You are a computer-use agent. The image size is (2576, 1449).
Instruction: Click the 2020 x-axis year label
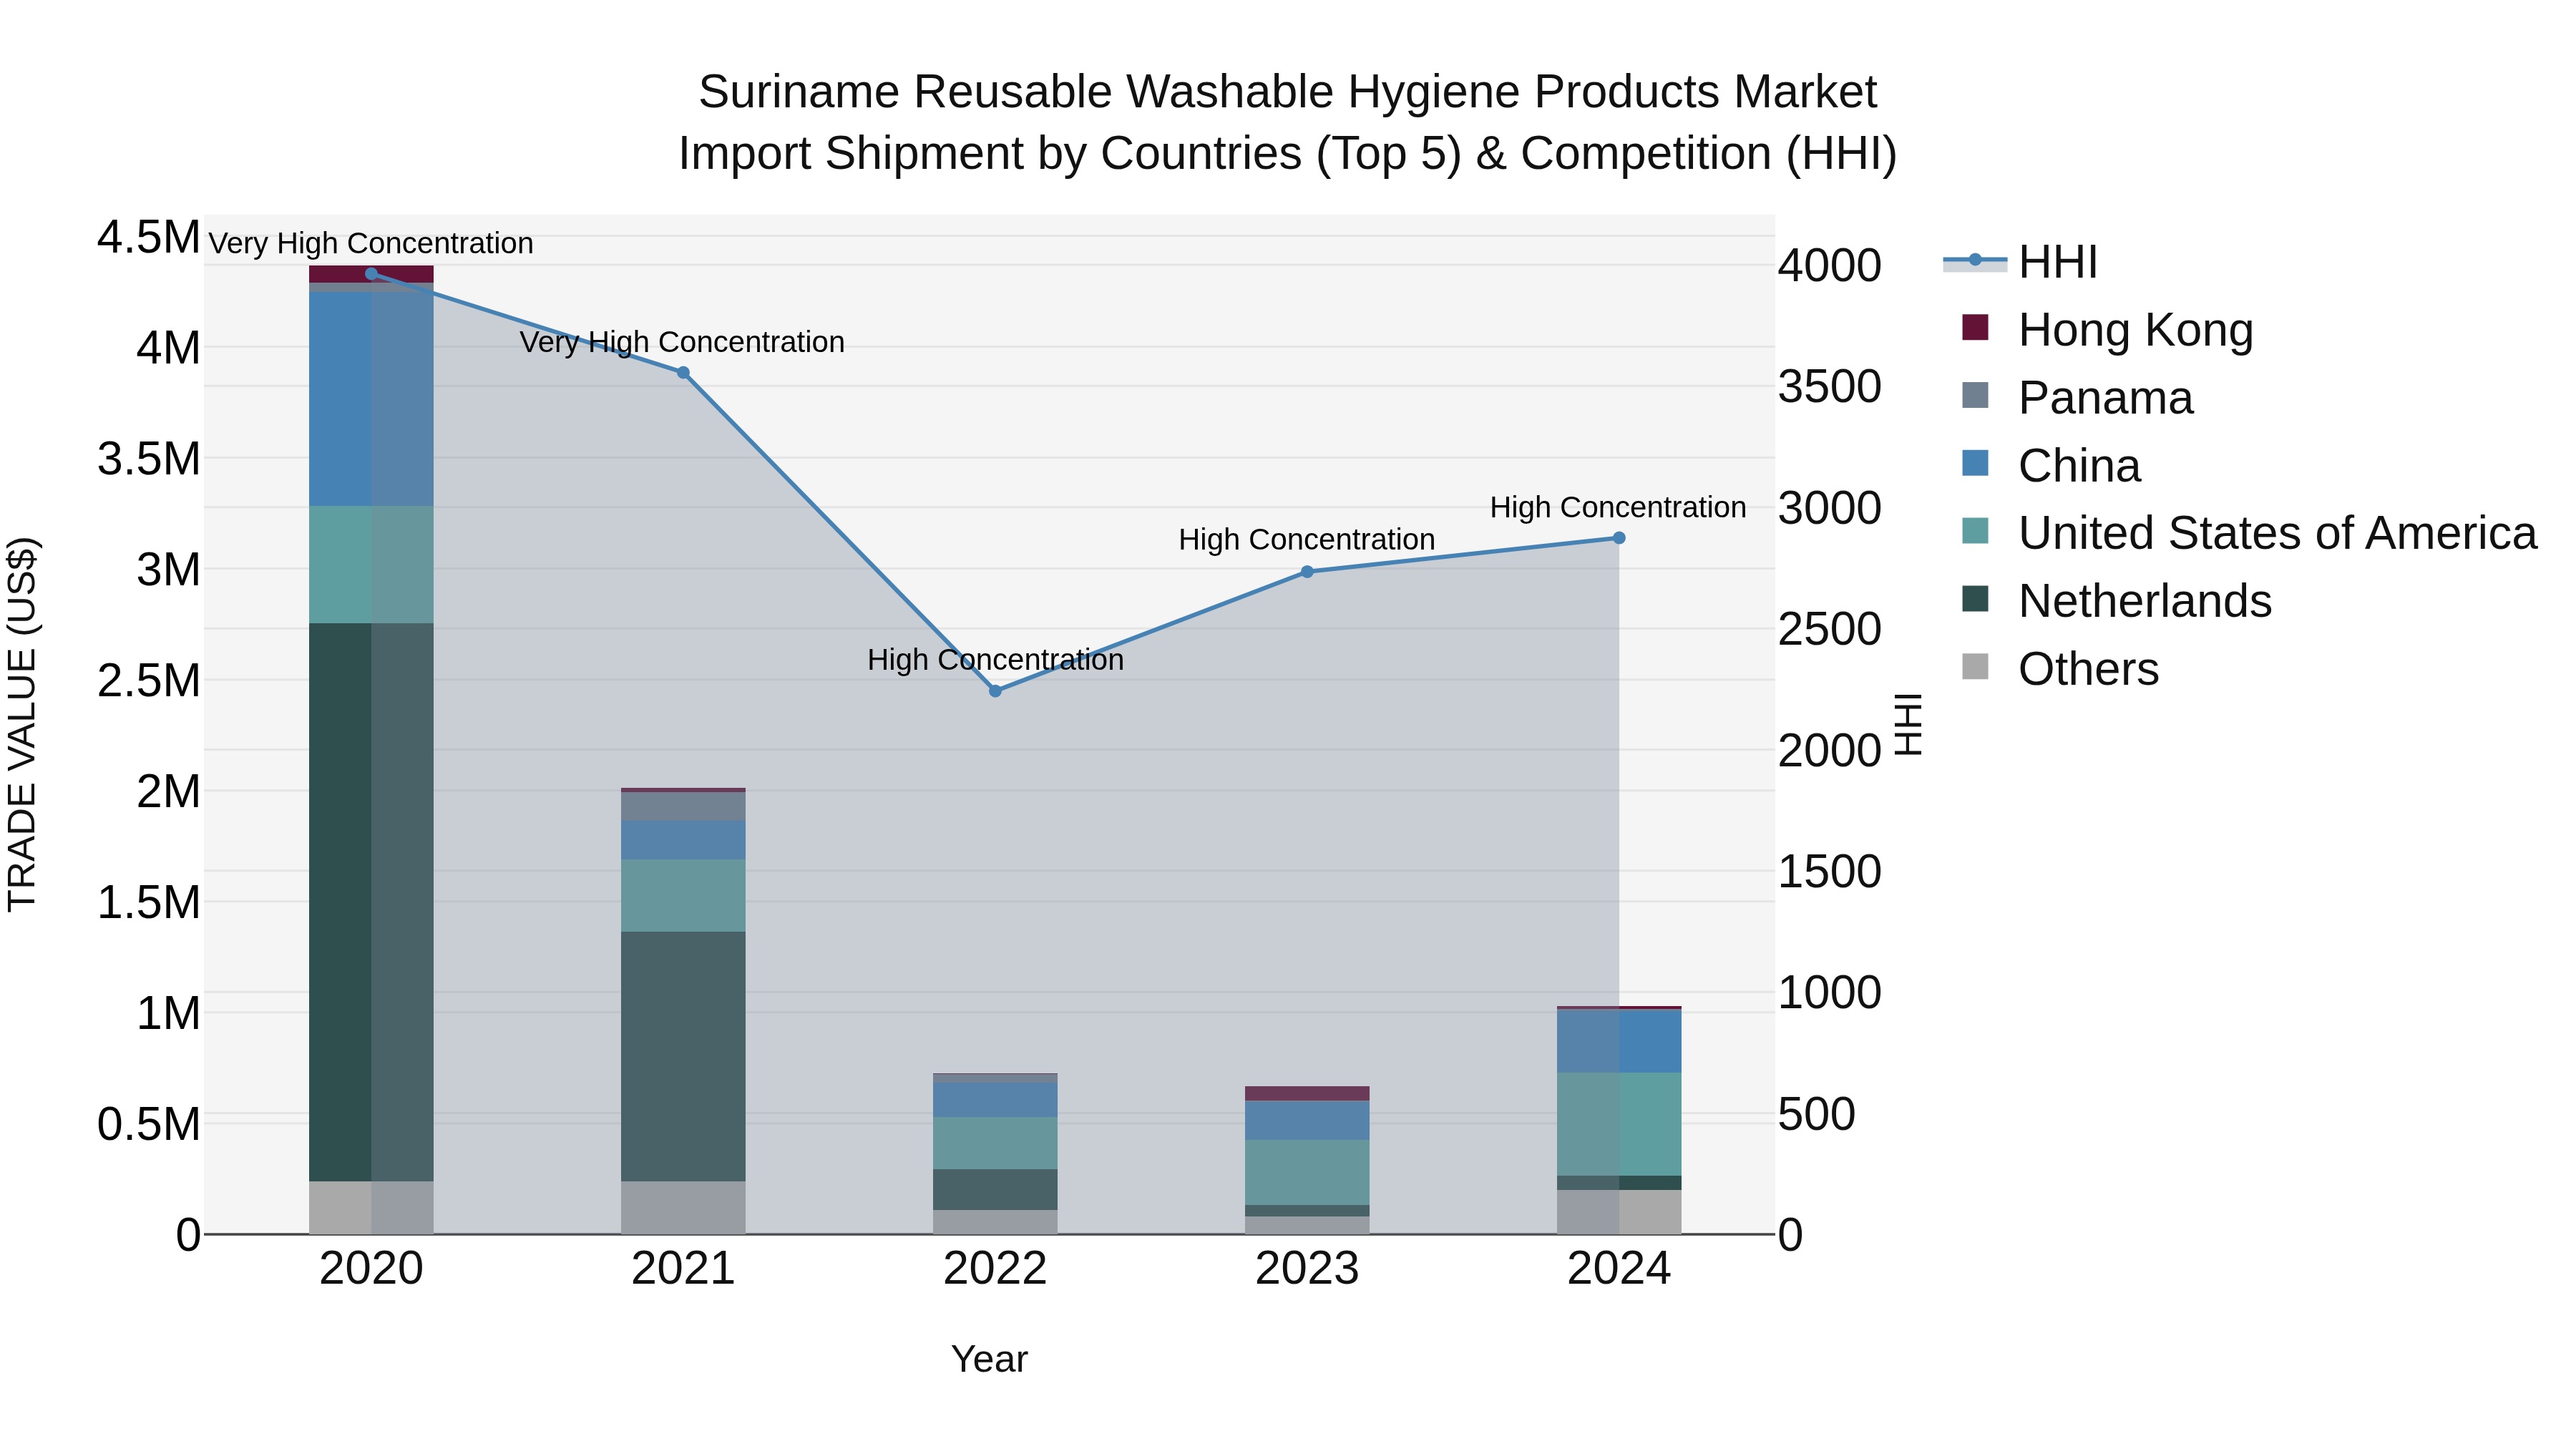pyautogui.click(x=371, y=1269)
